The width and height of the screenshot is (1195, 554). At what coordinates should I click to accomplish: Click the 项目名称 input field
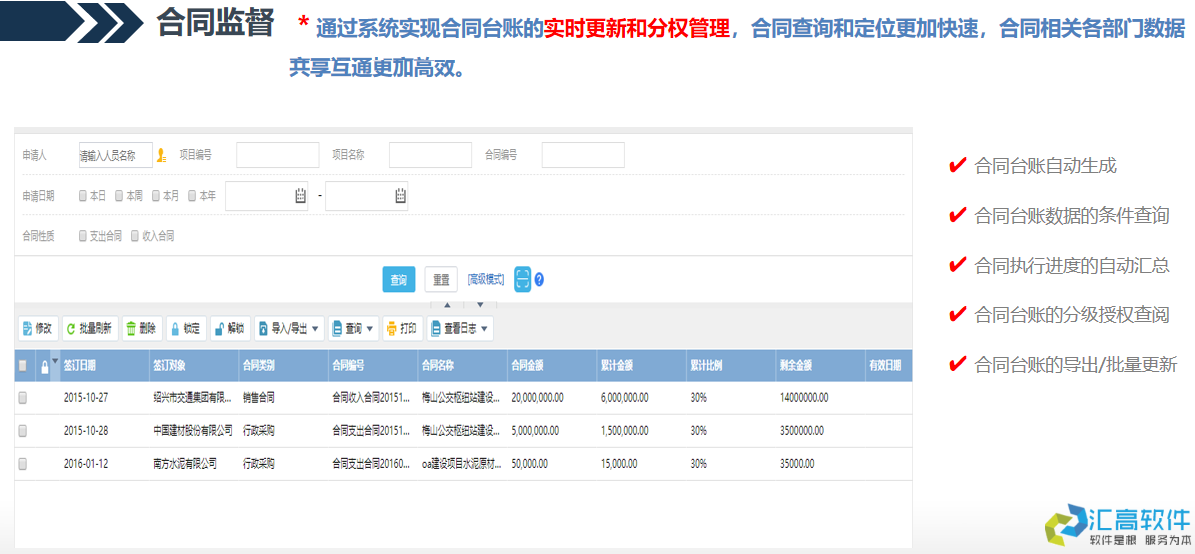(430, 155)
